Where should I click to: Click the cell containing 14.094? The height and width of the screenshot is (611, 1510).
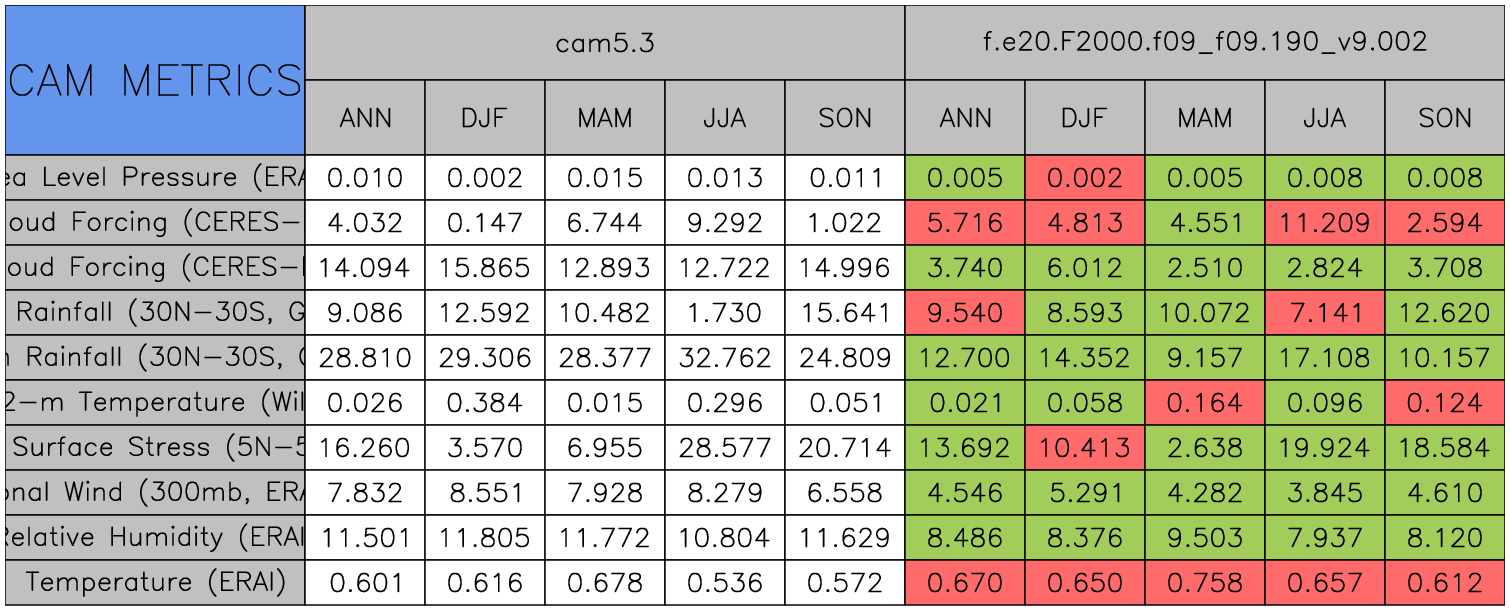pos(365,268)
